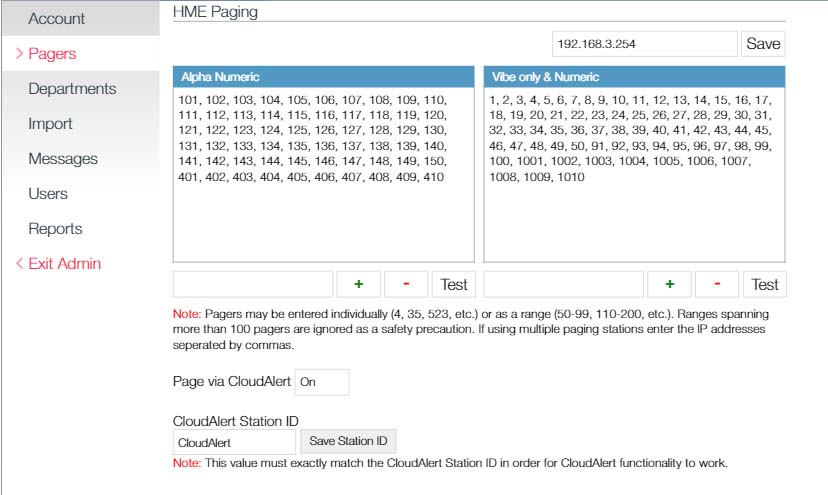The height and width of the screenshot is (495, 828).
Task: Go to Departments section
Action: 72,89
